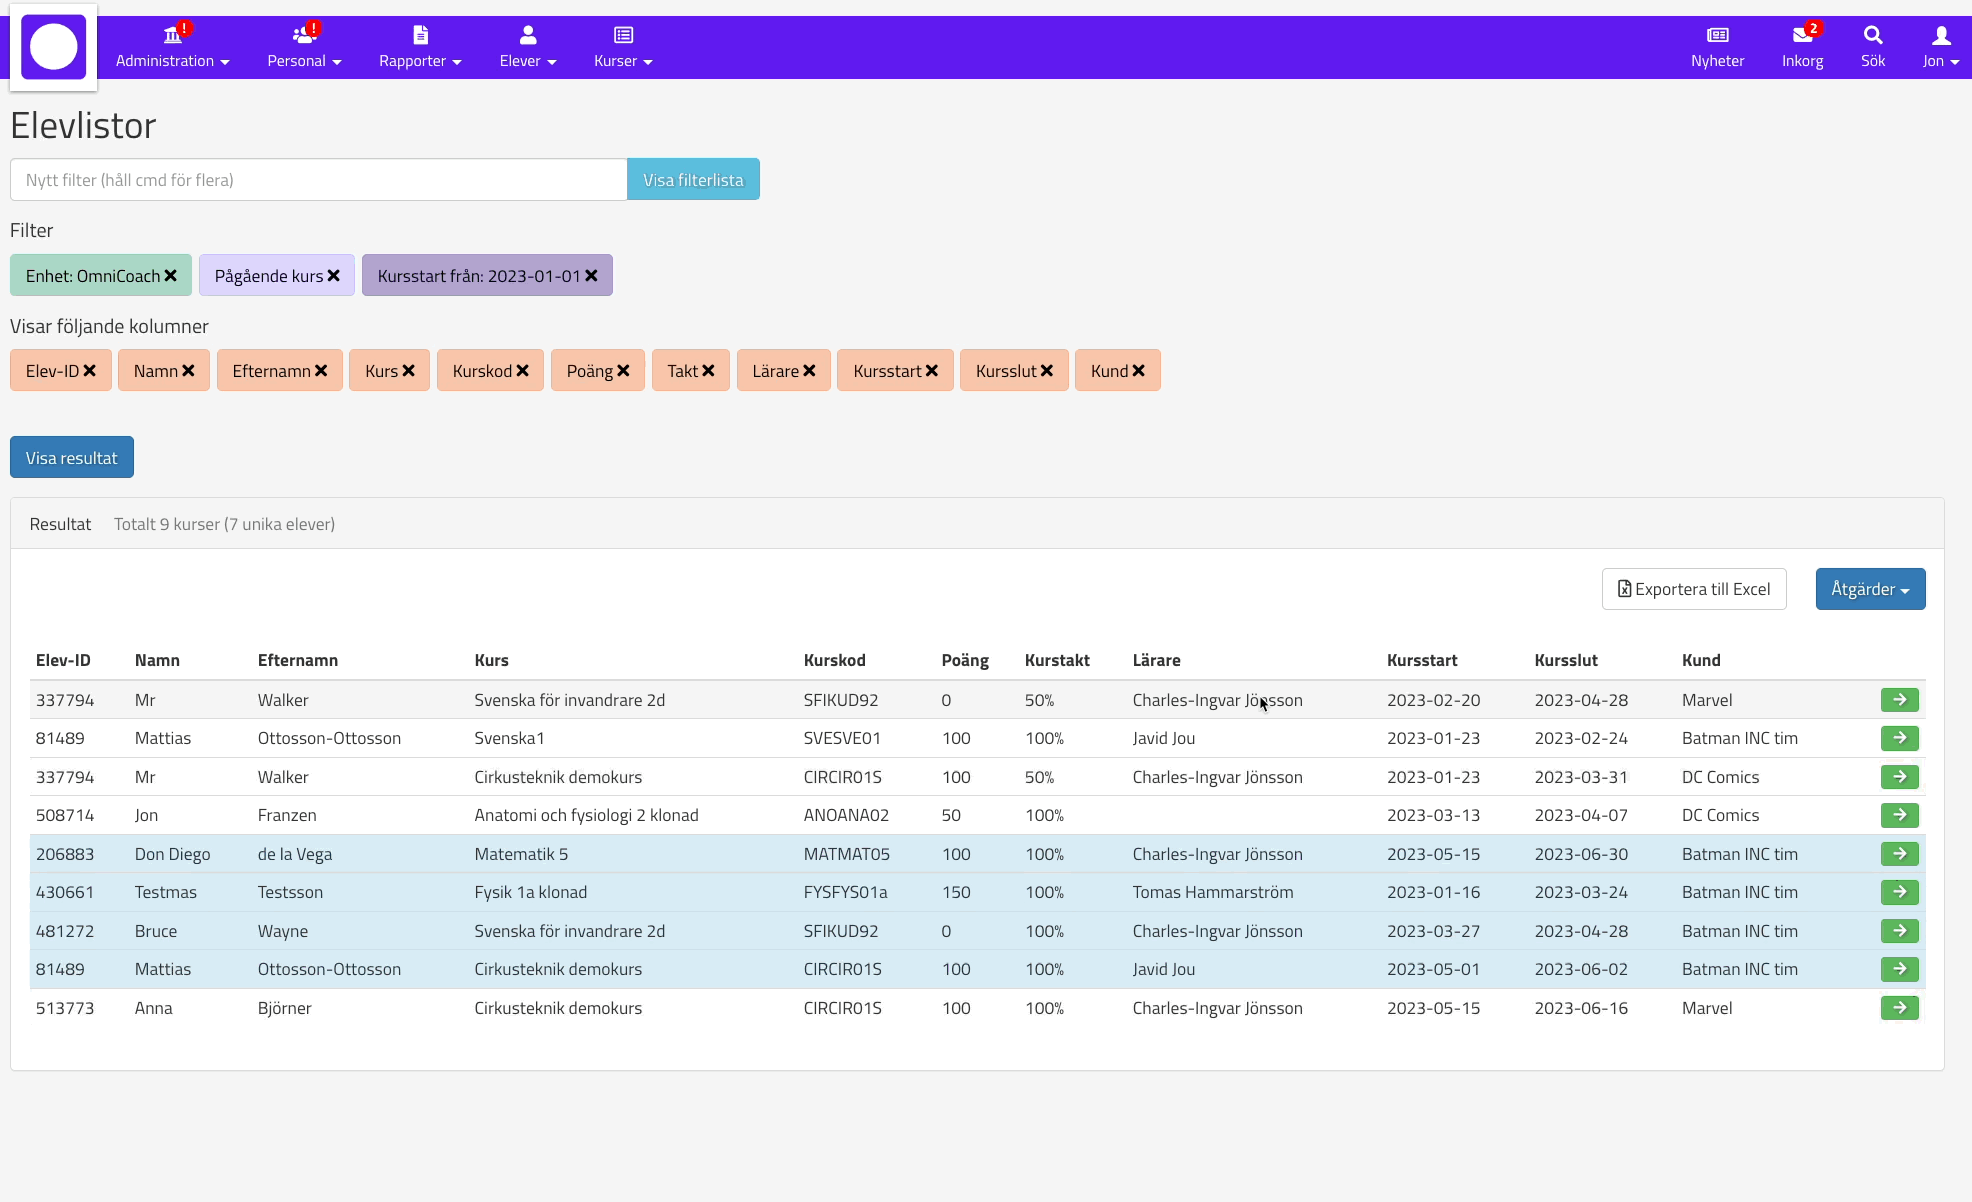Open row arrow for Bruce Wayne
Image resolution: width=1972 pixels, height=1202 pixels.
coord(1899,931)
